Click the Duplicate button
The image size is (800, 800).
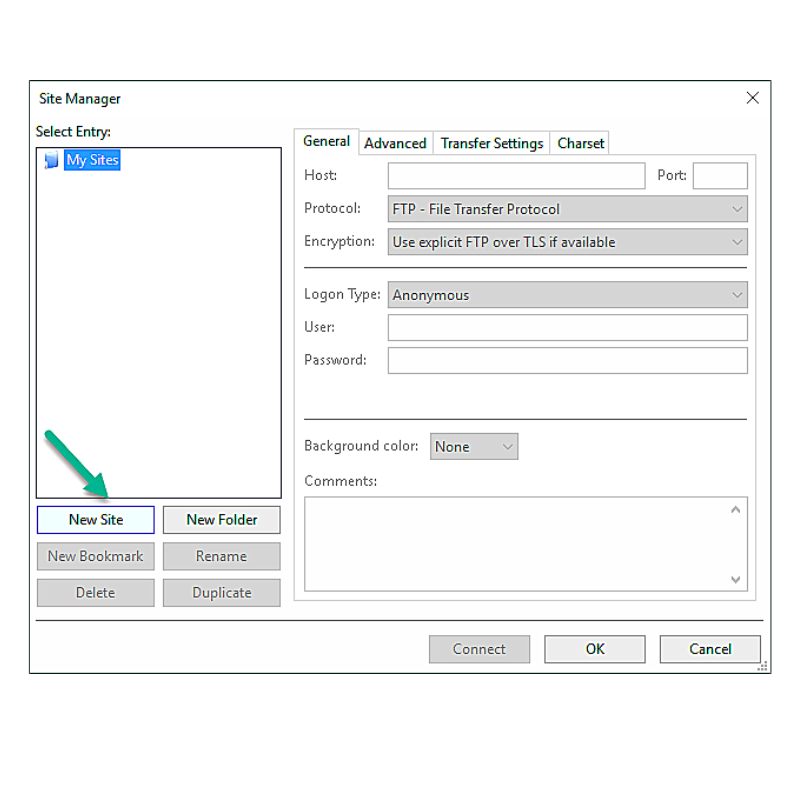click(x=221, y=592)
